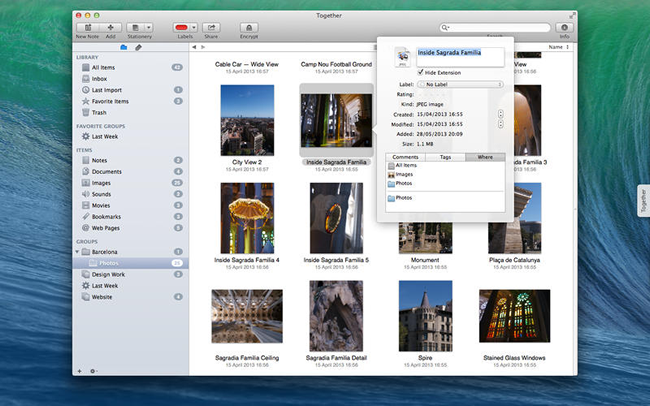Collapse the Barcelona group disclosure triangle
This screenshot has width=650, height=406.
[x=78, y=251]
